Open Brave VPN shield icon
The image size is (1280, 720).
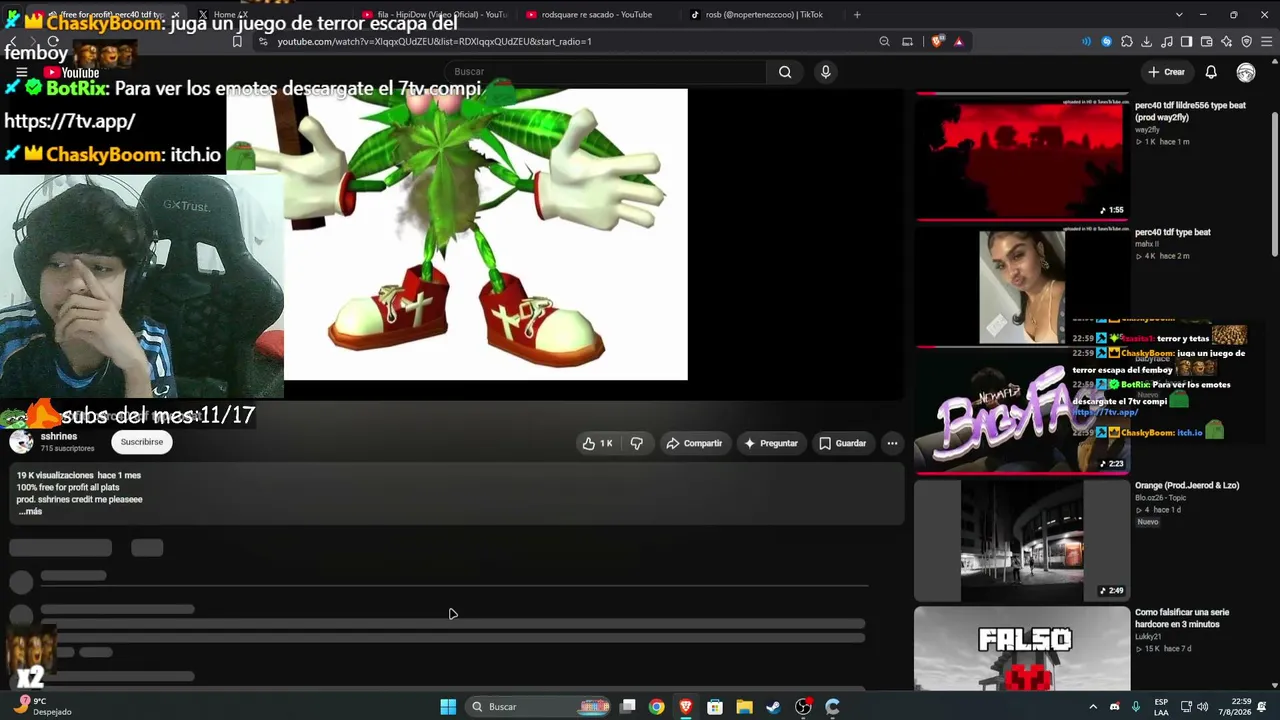click(x=1246, y=42)
